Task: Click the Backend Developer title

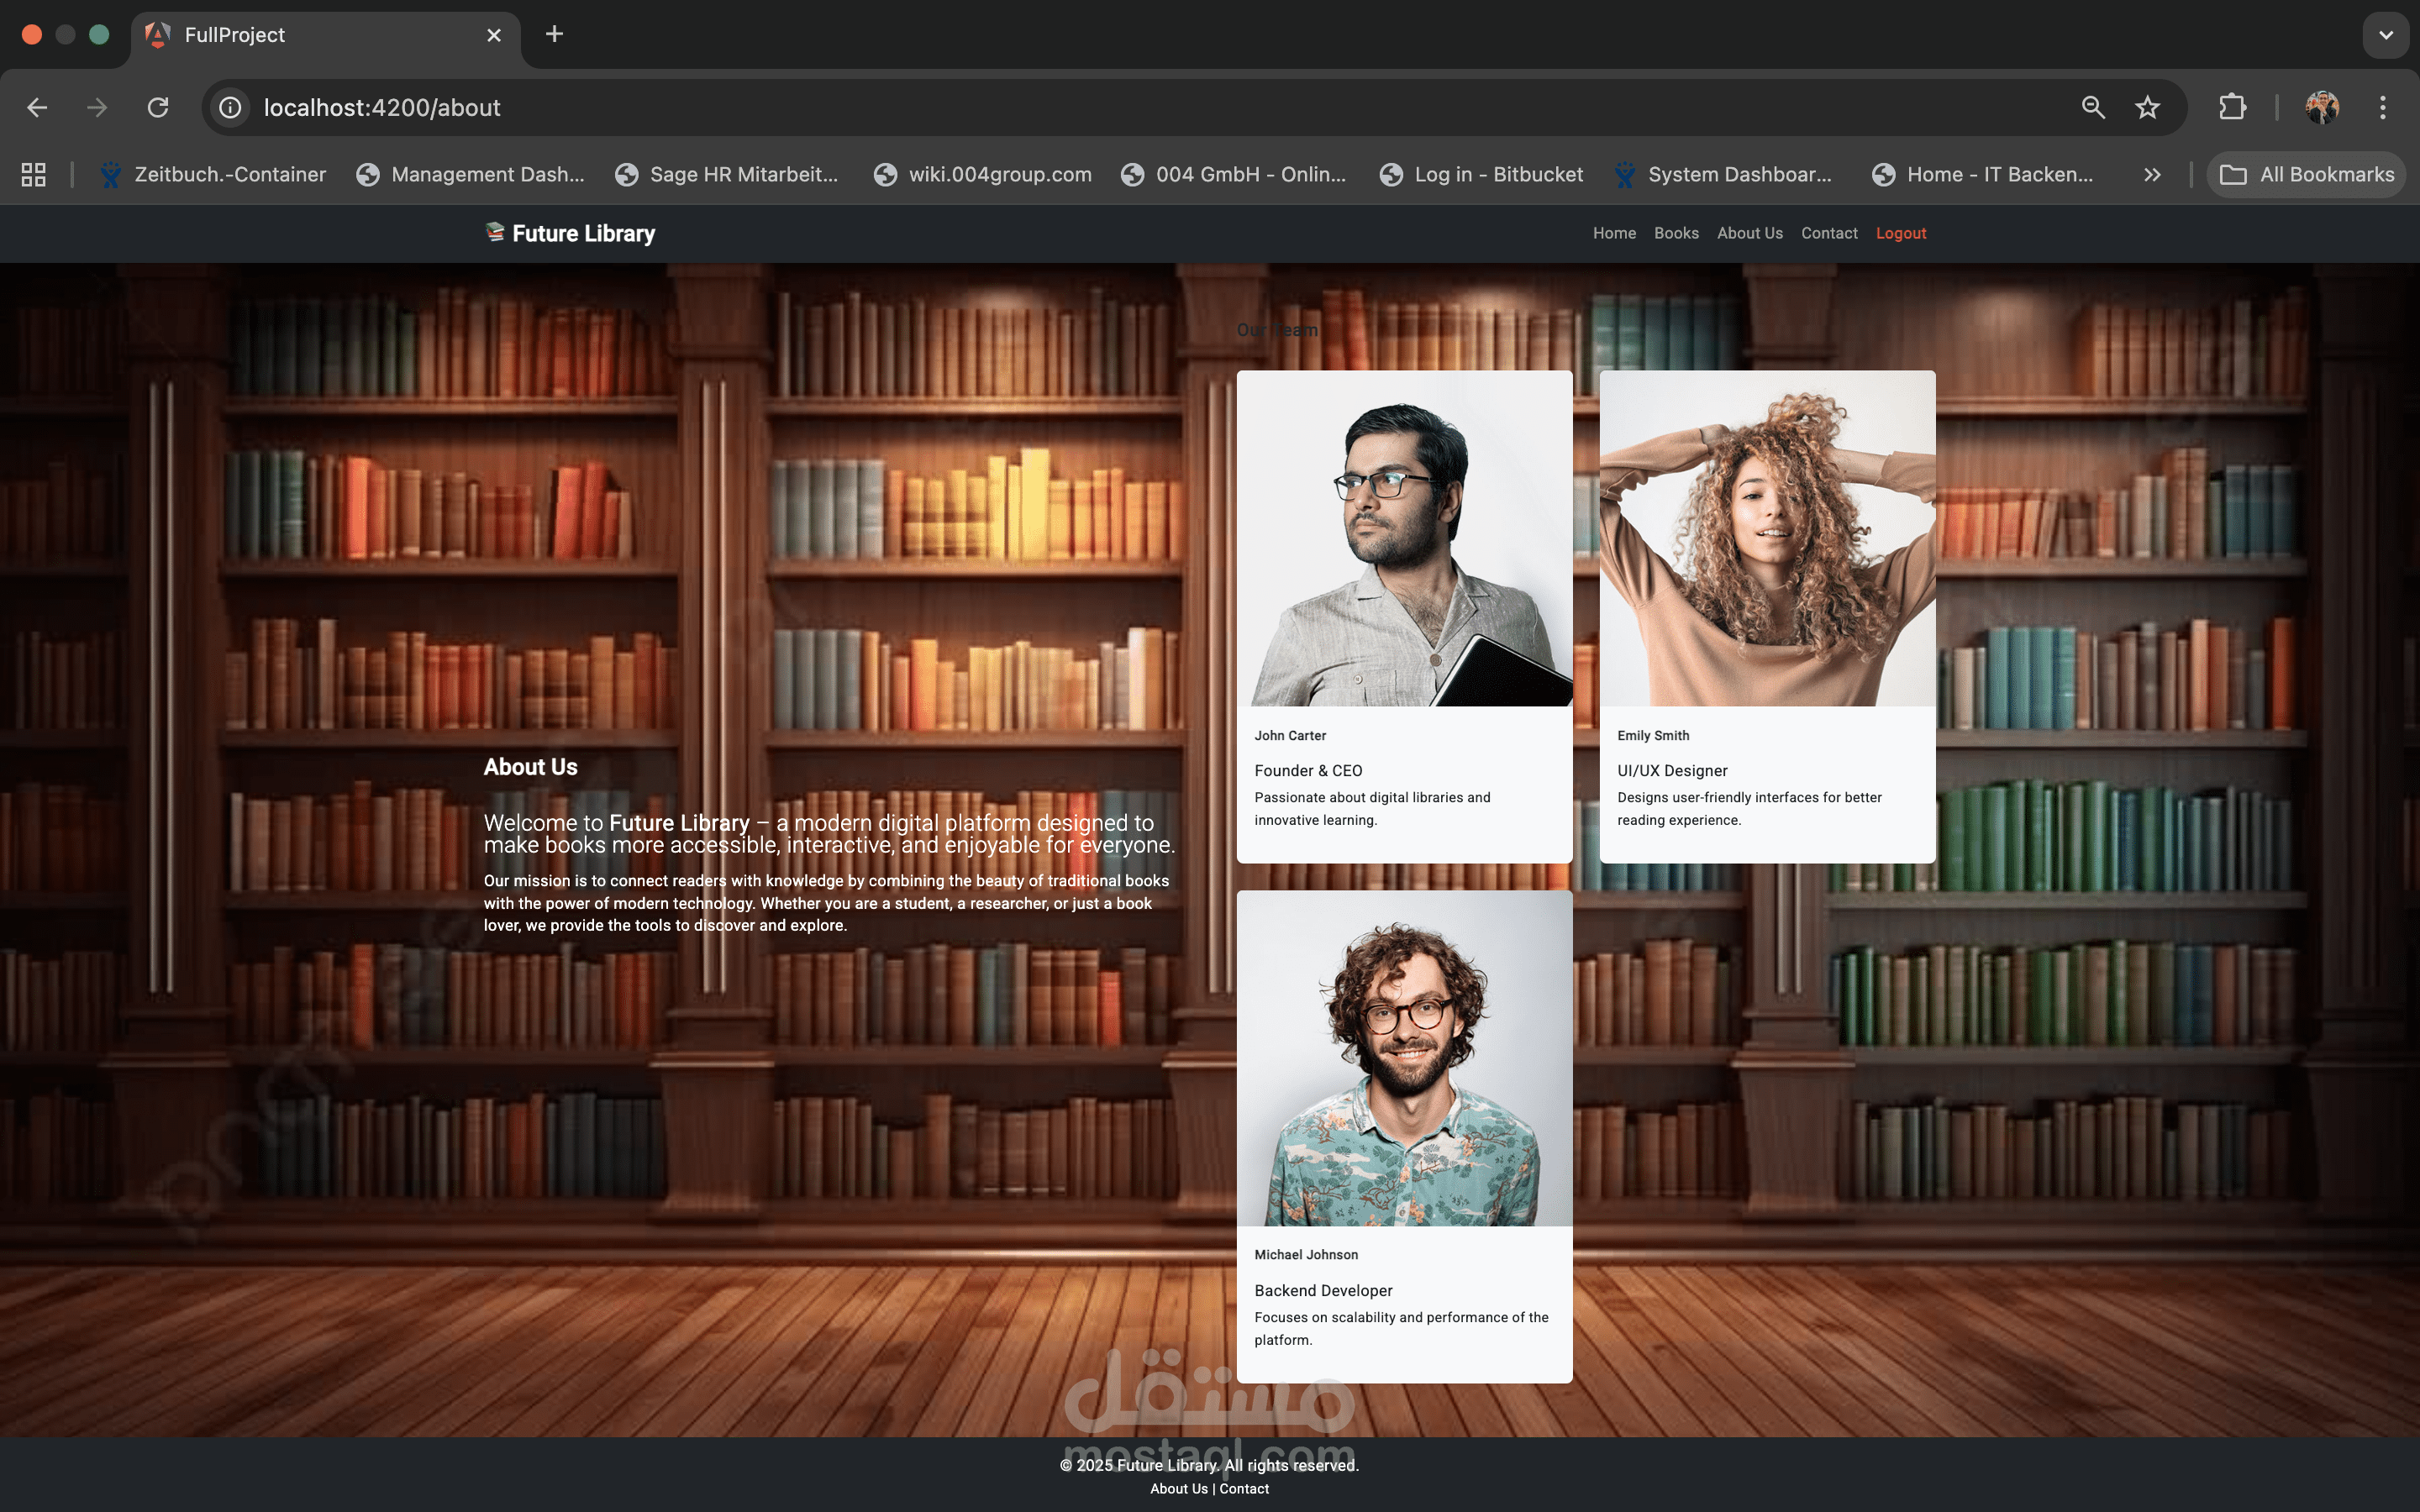Action: tap(1323, 1290)
